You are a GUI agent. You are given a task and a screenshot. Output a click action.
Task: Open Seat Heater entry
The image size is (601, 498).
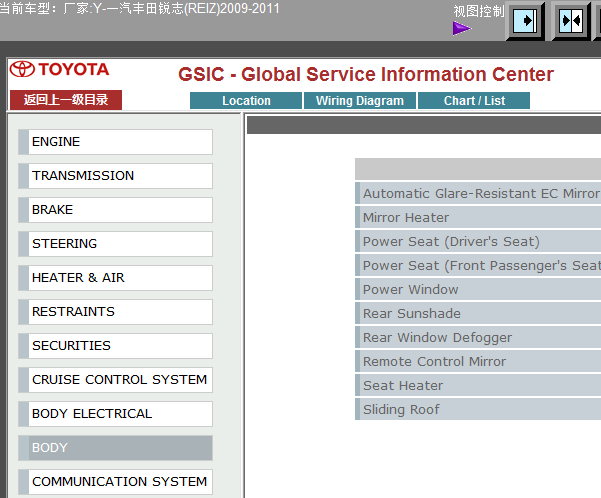tap(478, 385)
